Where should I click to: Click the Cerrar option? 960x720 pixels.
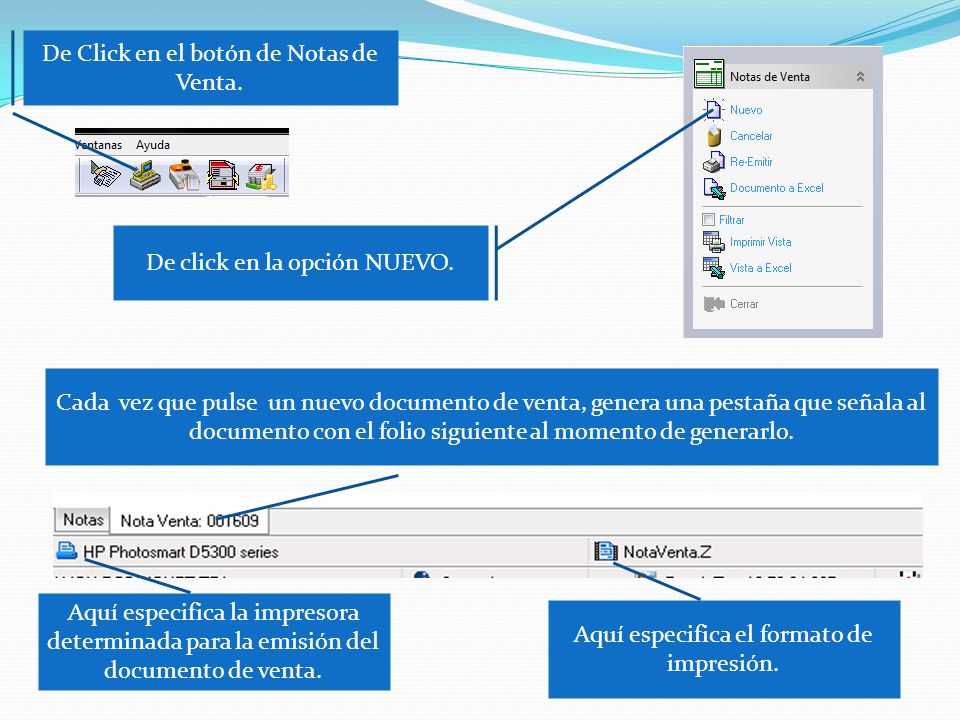(x=744, y=304)
